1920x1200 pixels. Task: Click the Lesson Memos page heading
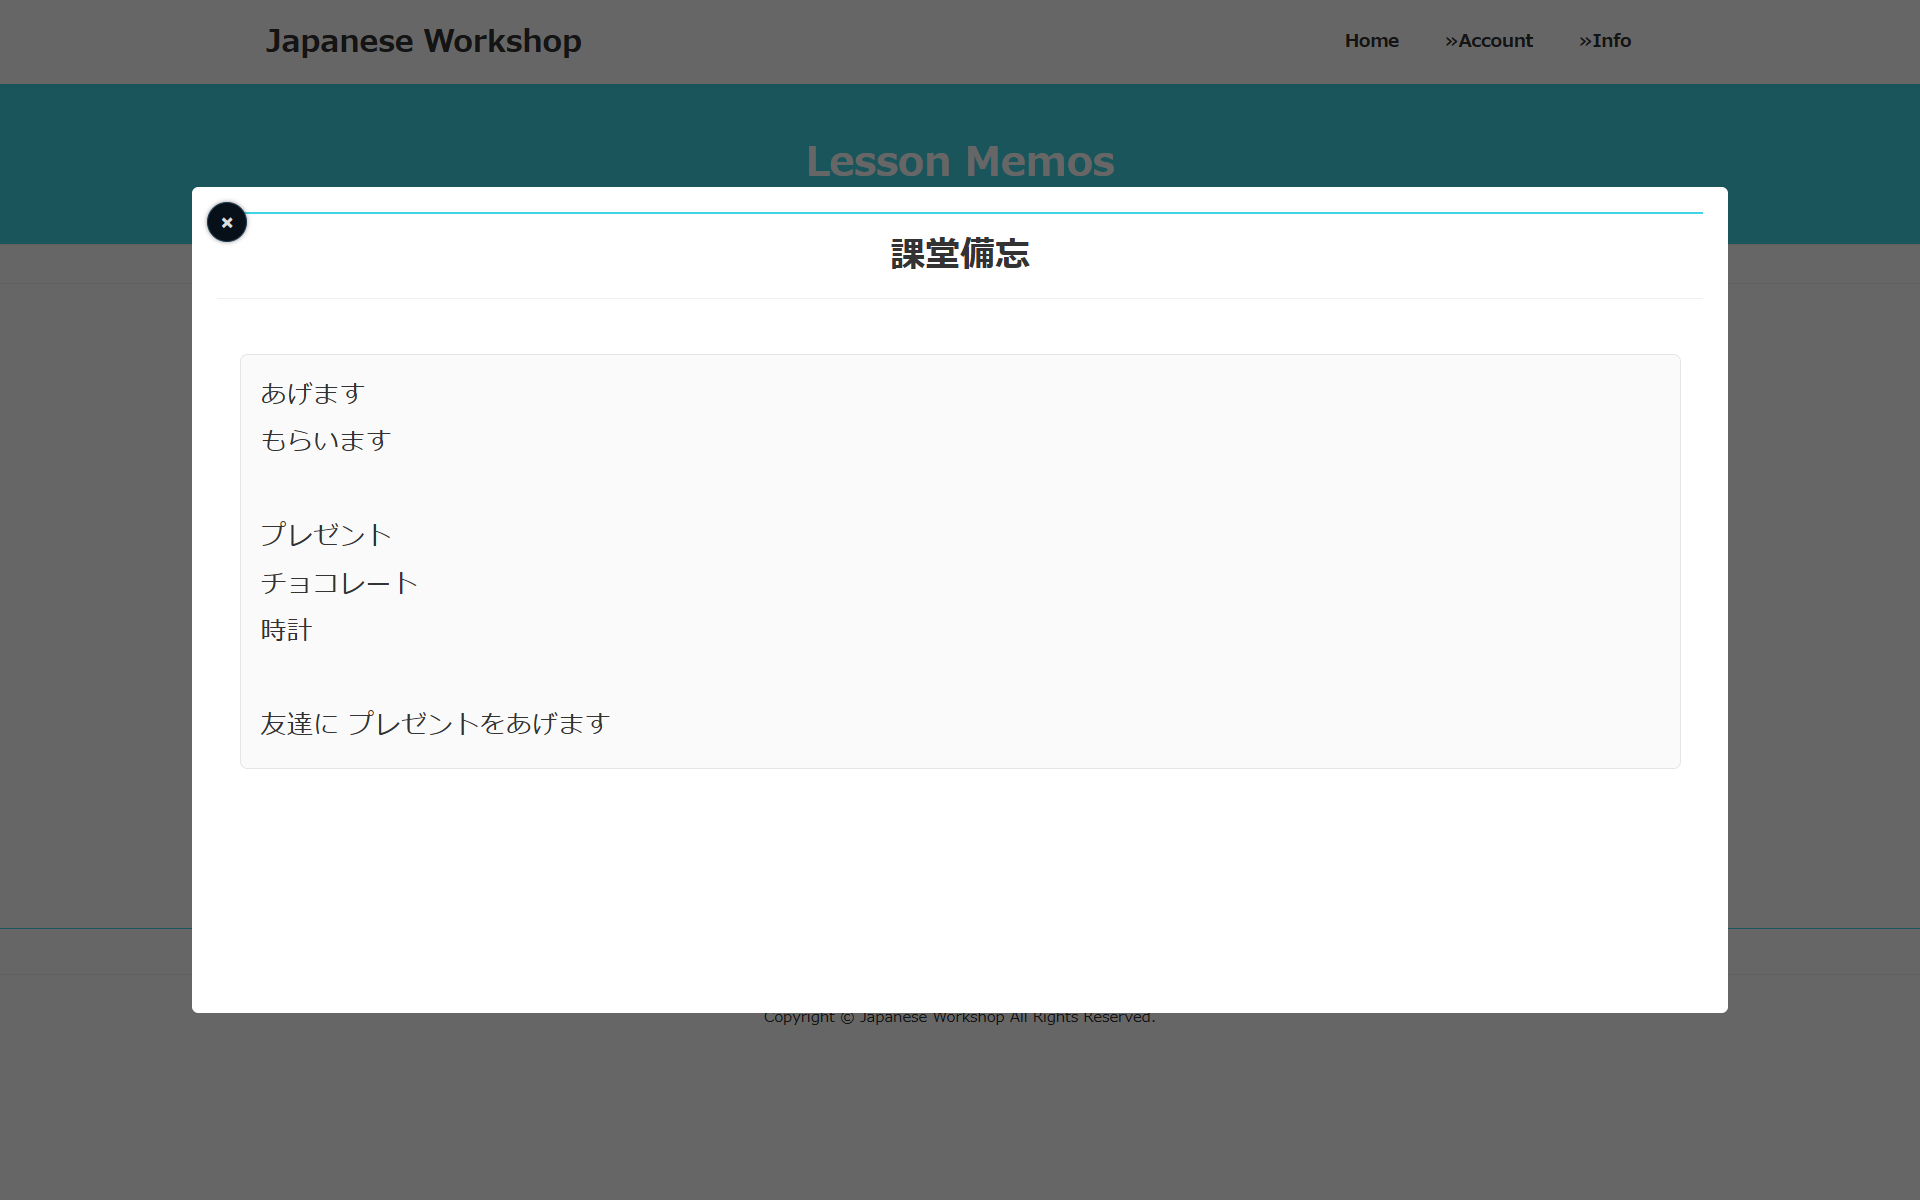[x=959, y=160]
